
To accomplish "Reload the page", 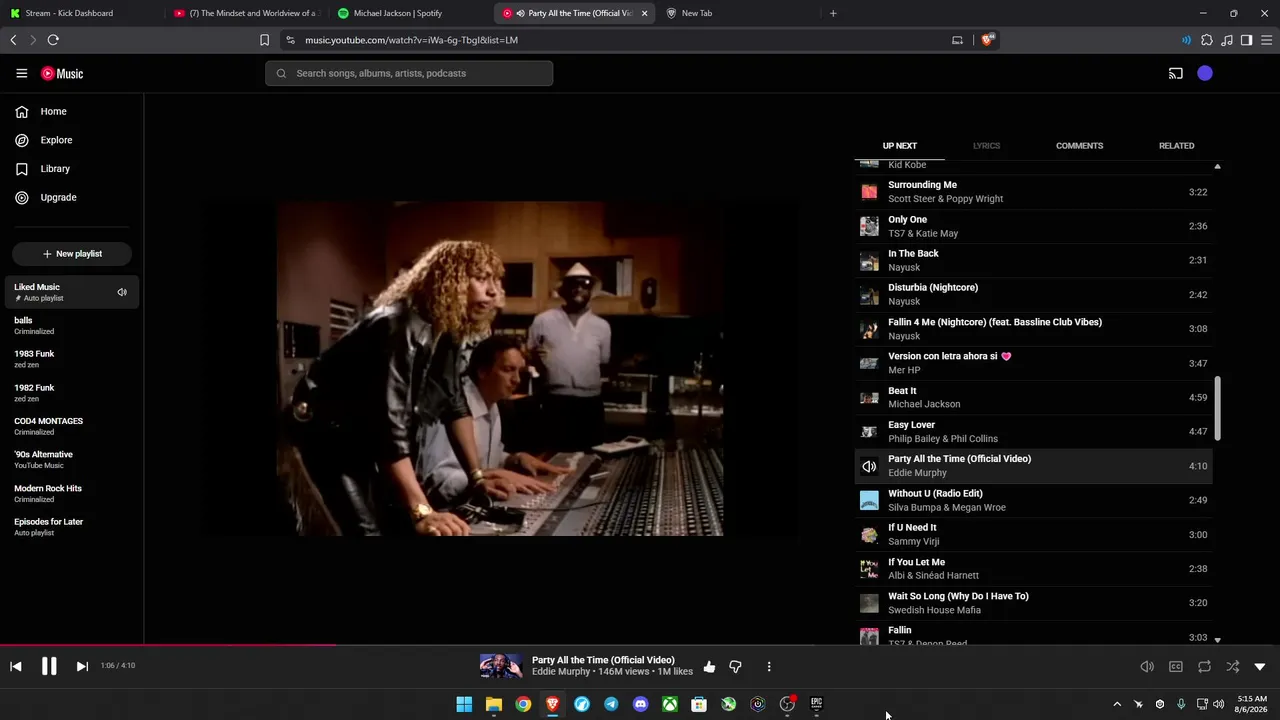I will 53,40.
